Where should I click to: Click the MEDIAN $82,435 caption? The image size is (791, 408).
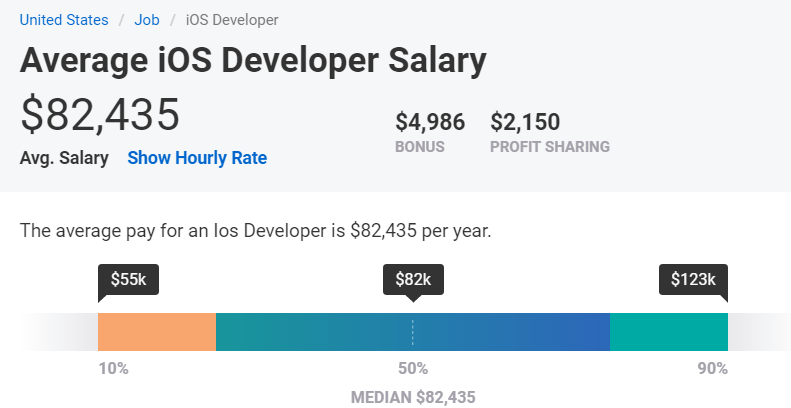point(413,397)
